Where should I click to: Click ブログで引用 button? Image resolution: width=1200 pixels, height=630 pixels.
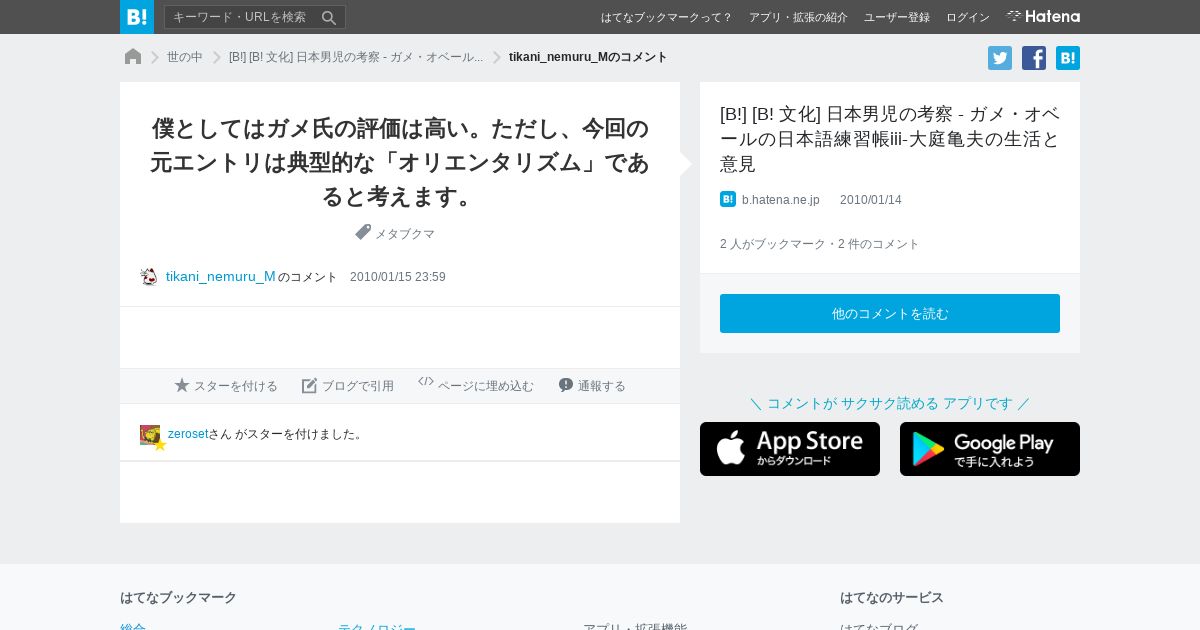(x=348, y=386)
